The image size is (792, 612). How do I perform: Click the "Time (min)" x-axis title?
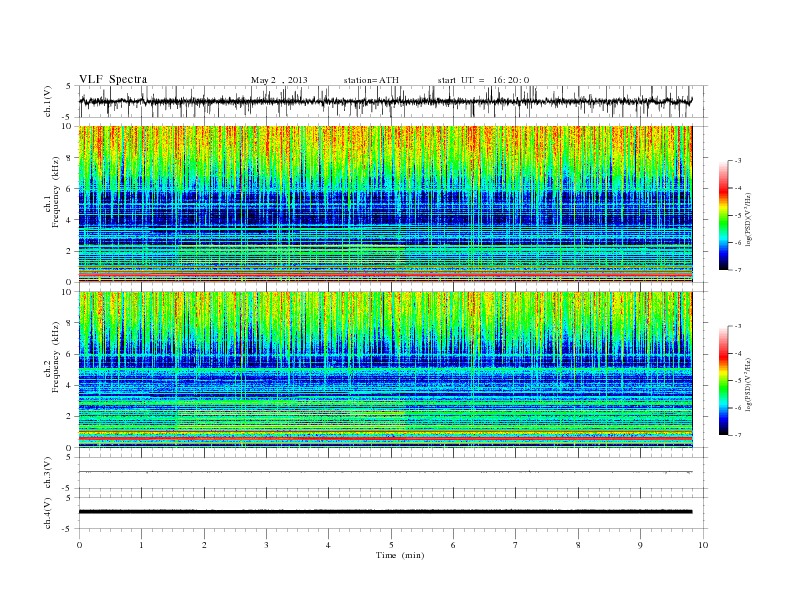point(400,555)
